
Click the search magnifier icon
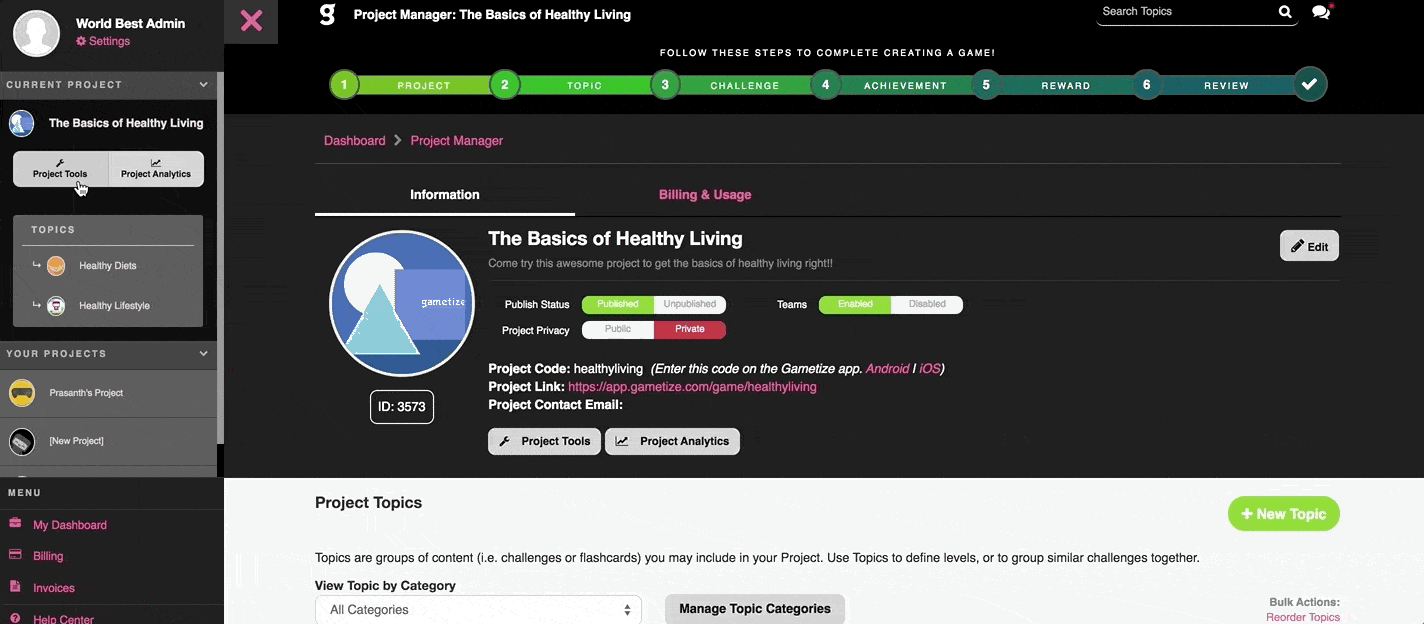pos(1285,12)
